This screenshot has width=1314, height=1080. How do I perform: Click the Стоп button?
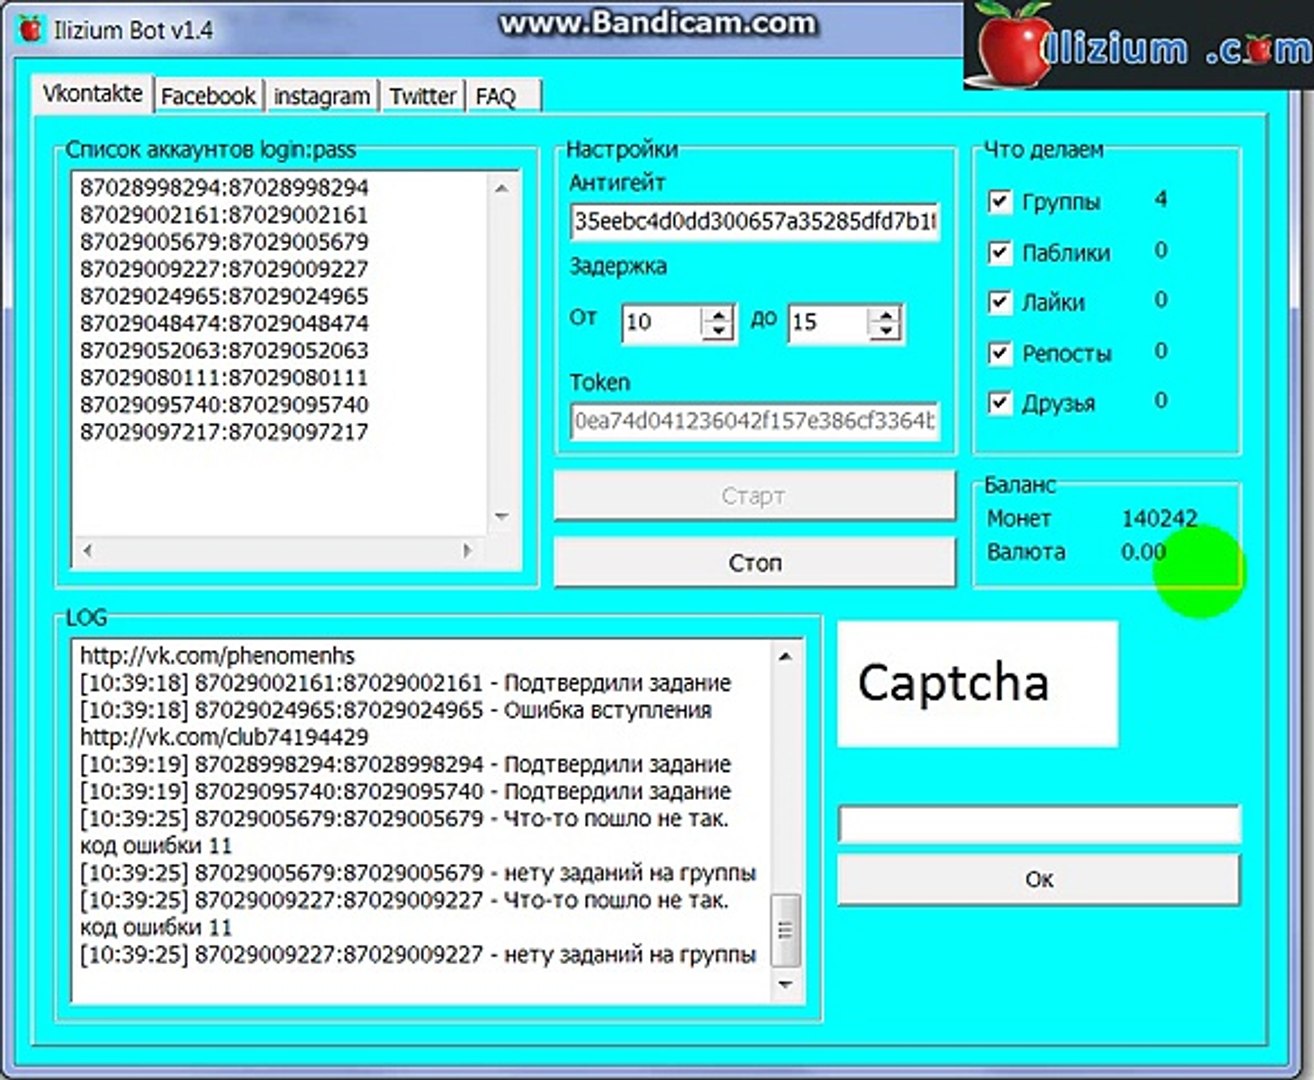[x=754, y=563]
